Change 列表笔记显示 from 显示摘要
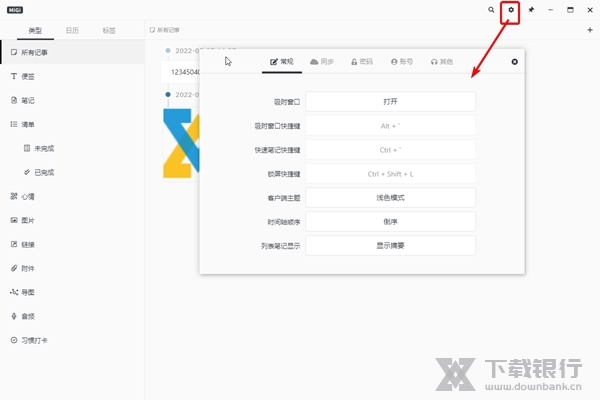The height and width of the screenshot is (400, 600). click(390, 245)
